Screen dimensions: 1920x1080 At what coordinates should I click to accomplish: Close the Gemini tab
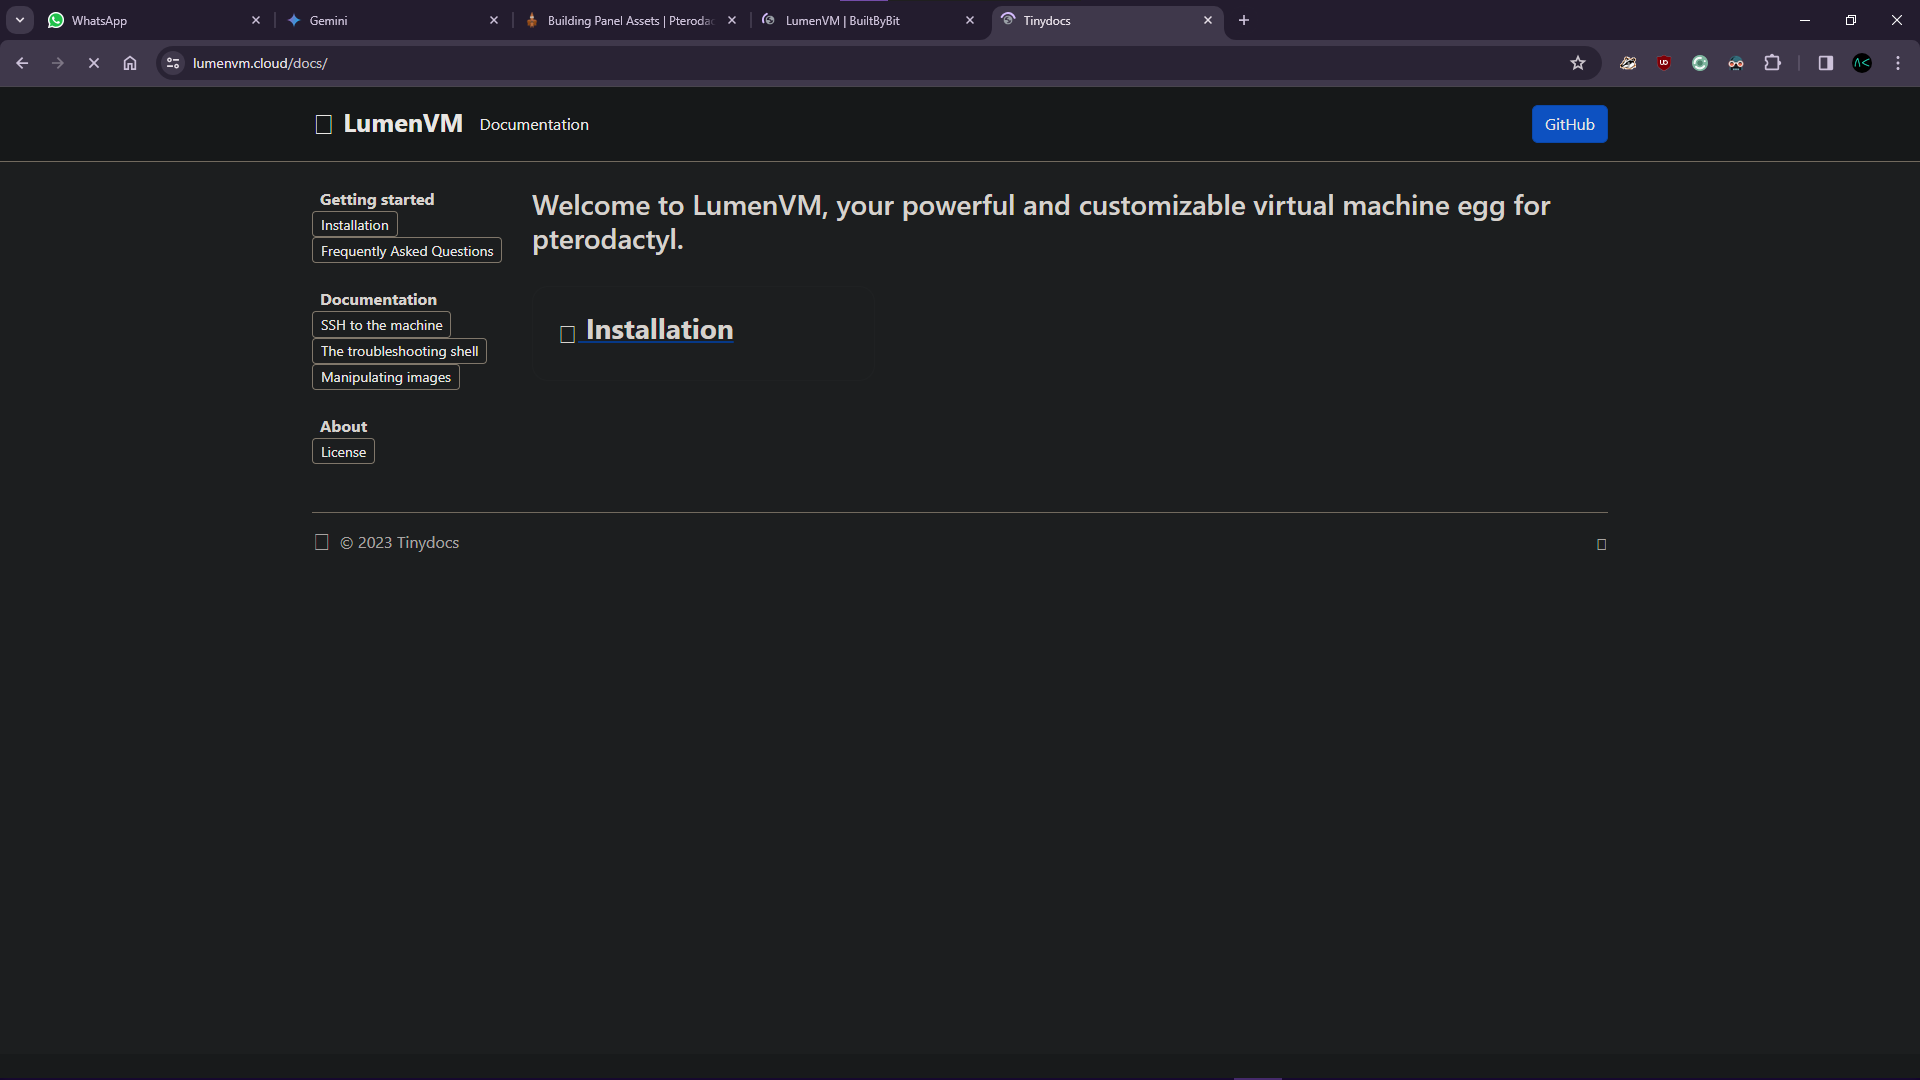(494, 20)
